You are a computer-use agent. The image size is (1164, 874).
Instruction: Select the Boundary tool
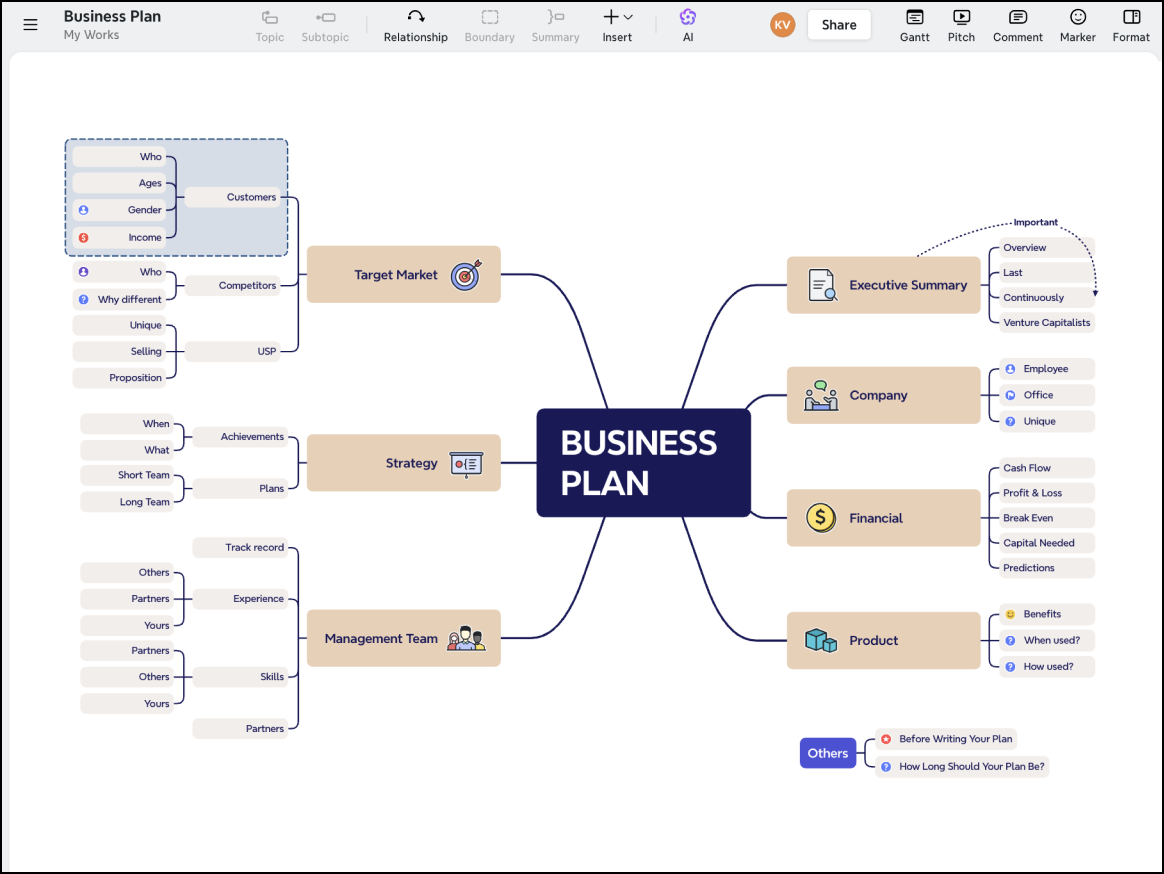pos(489,26)
